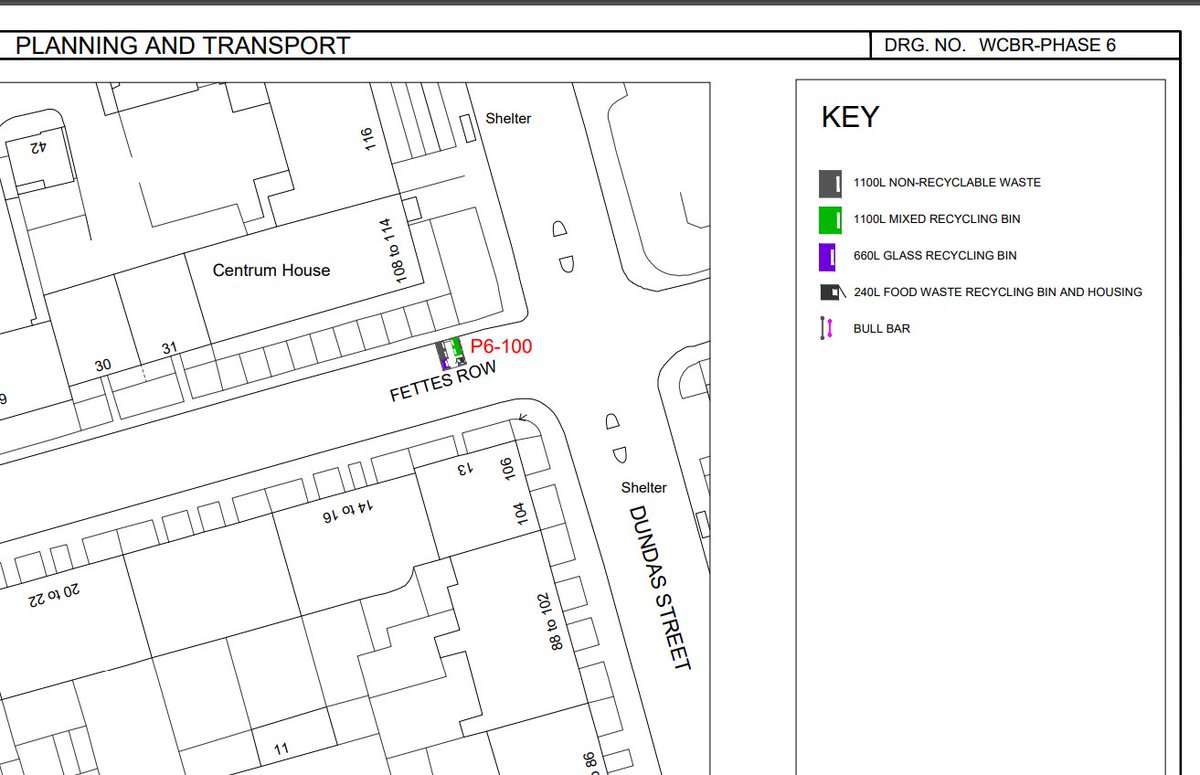This screenshot has height=775, width=1200.
Task: Click the '14 to 16' address label
Action: point(348,511)
